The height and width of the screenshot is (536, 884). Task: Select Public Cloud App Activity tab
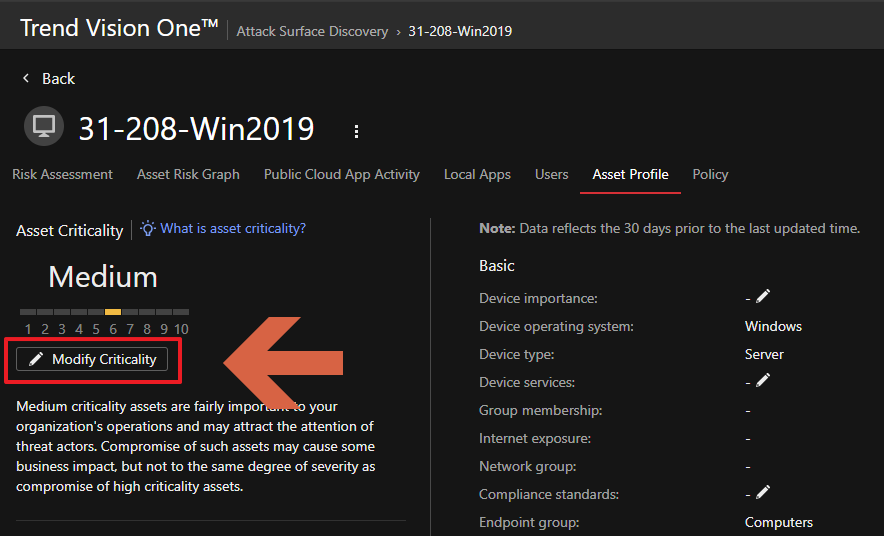tap(341, 174)
